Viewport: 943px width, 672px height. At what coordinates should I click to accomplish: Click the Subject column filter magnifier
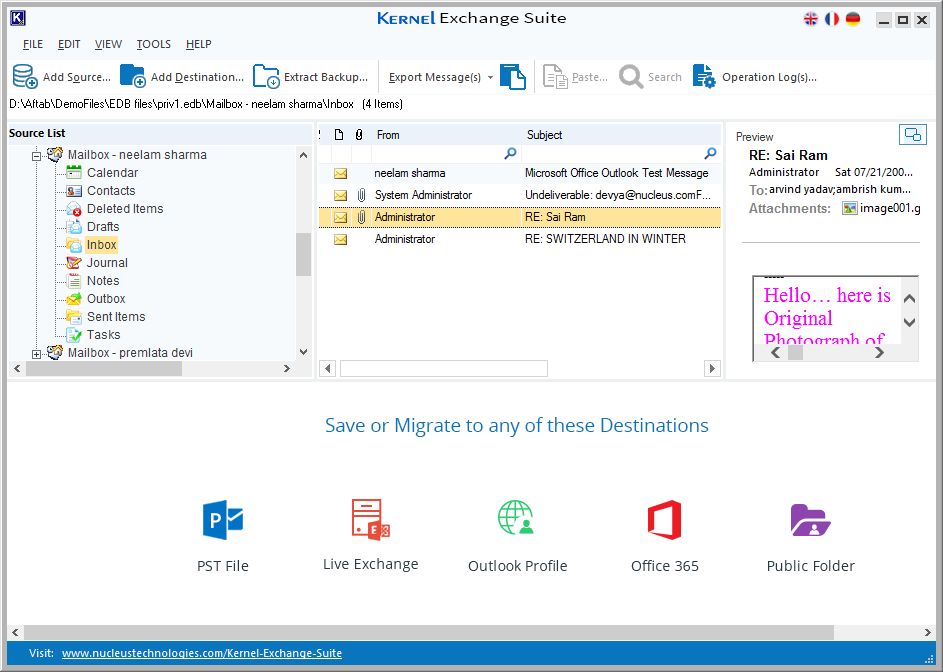tap(710, 153)
